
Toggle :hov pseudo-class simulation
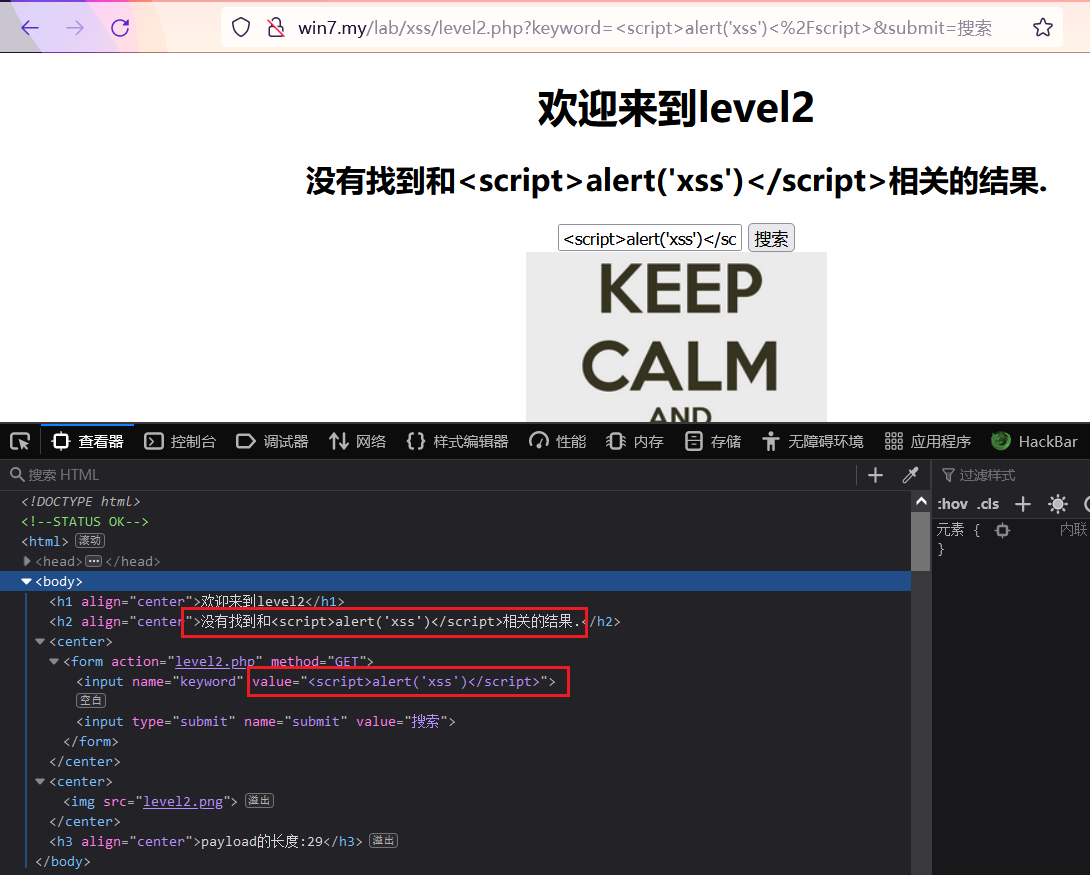[x=952, y=504]
